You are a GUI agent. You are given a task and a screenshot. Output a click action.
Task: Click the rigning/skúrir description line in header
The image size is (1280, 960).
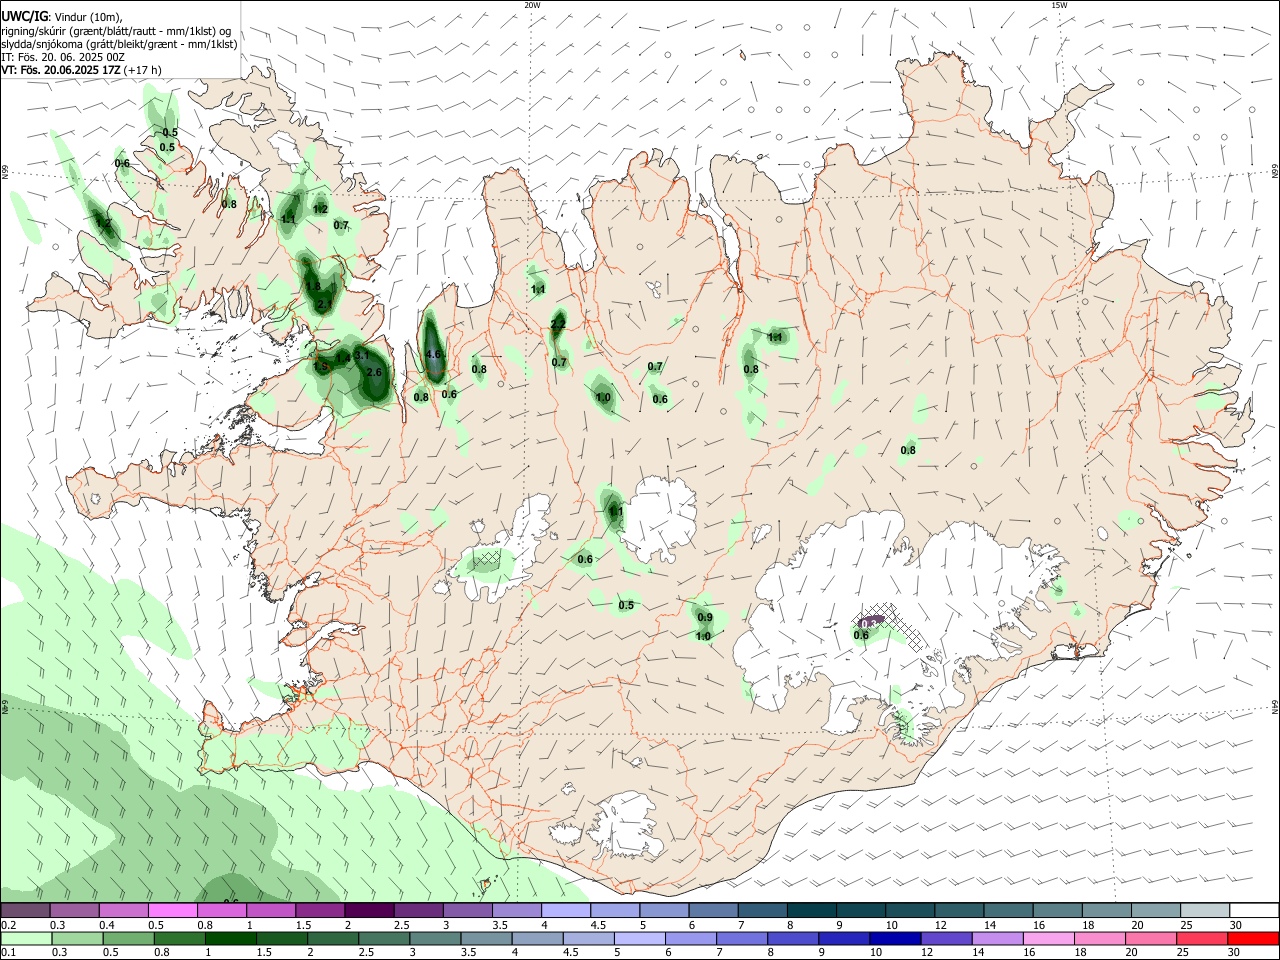pyautogui.click(x=116, y=31)
